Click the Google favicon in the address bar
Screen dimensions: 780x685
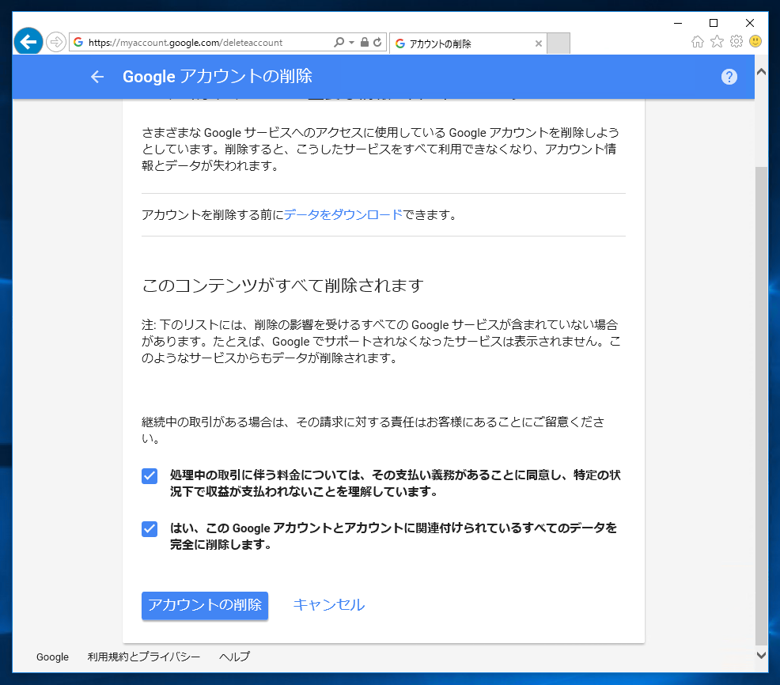tap(78, 42)
